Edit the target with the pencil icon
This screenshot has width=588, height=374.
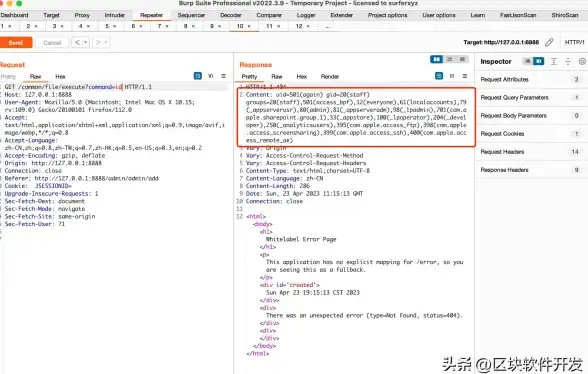549,42
